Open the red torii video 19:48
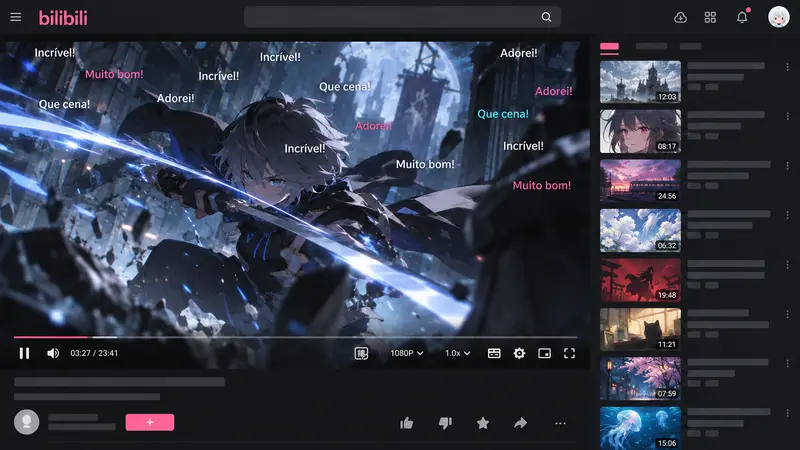The image size is (800, 450). tap(640, 280)
